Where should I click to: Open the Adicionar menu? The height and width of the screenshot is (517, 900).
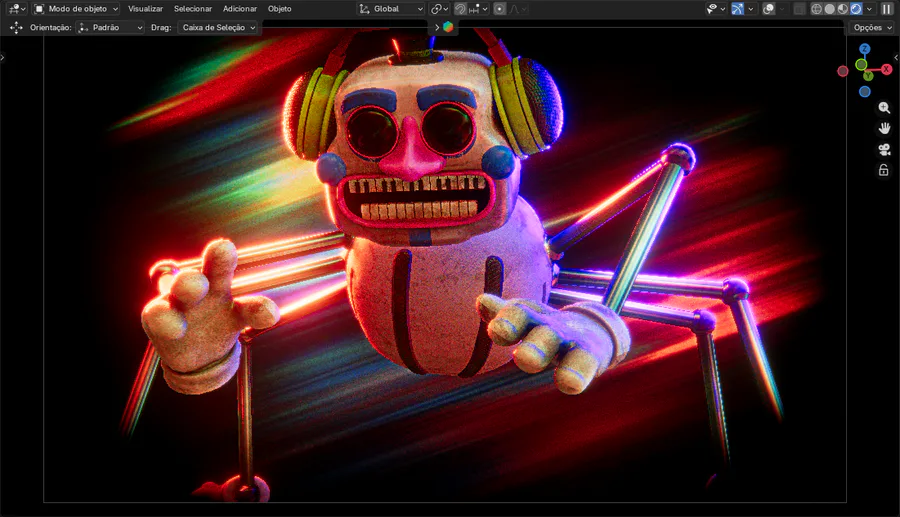pyautogui.click(x=240, y=9)
